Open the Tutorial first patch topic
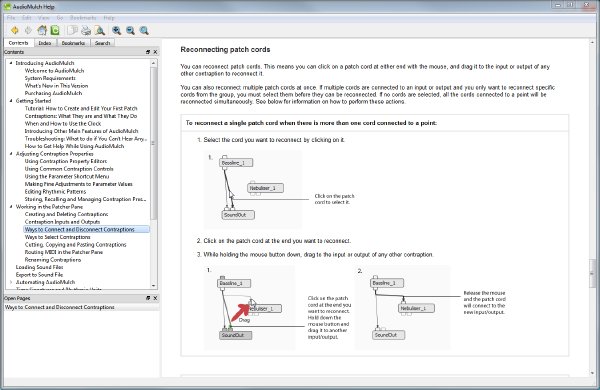Screen dimensions: 600x390 pos(81,108)
